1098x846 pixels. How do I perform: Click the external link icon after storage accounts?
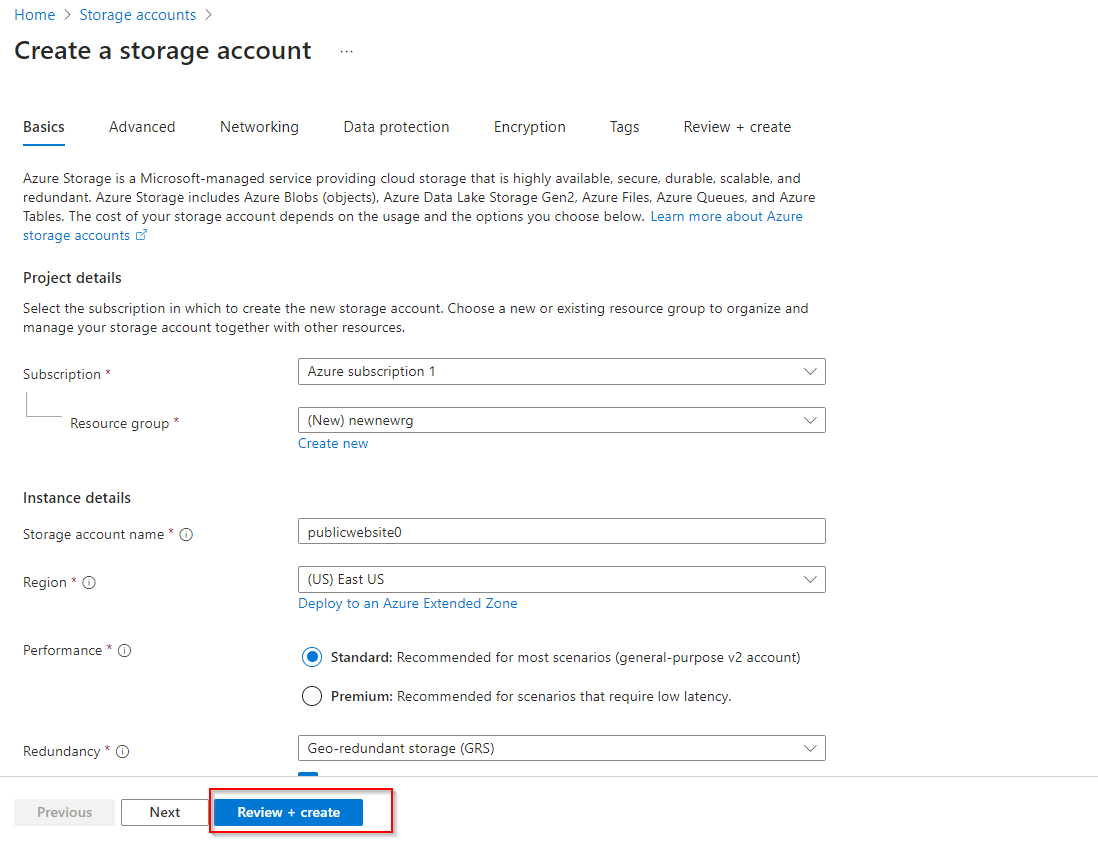pos(142,236)
